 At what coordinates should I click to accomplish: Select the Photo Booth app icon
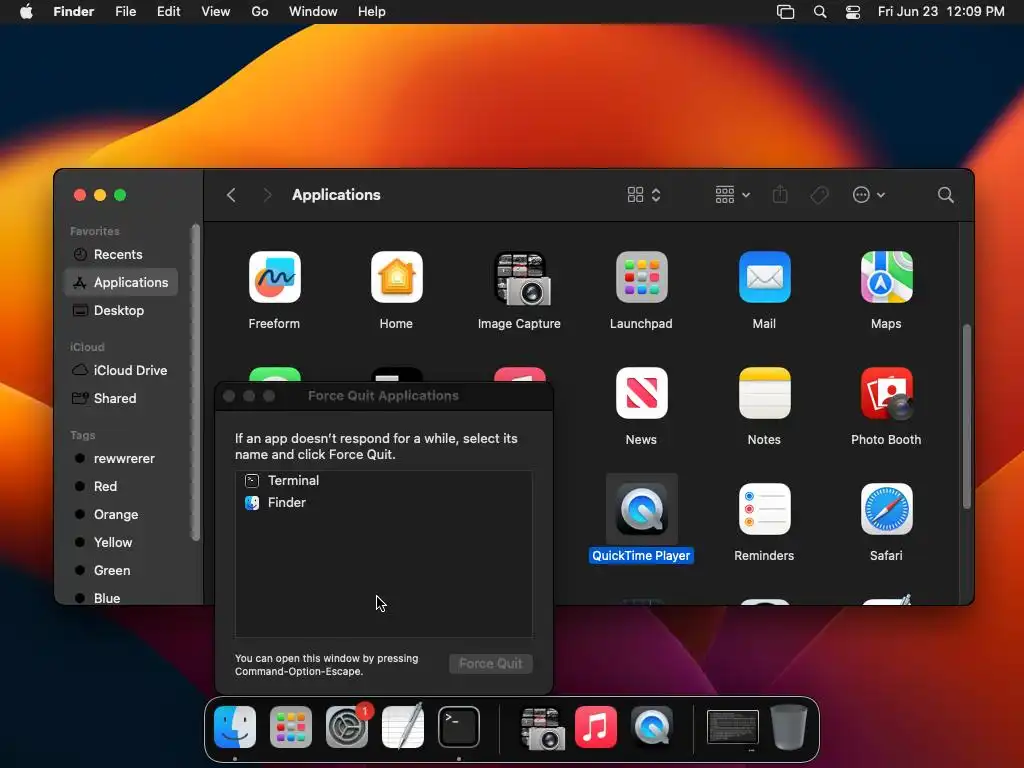coord(886,393)
